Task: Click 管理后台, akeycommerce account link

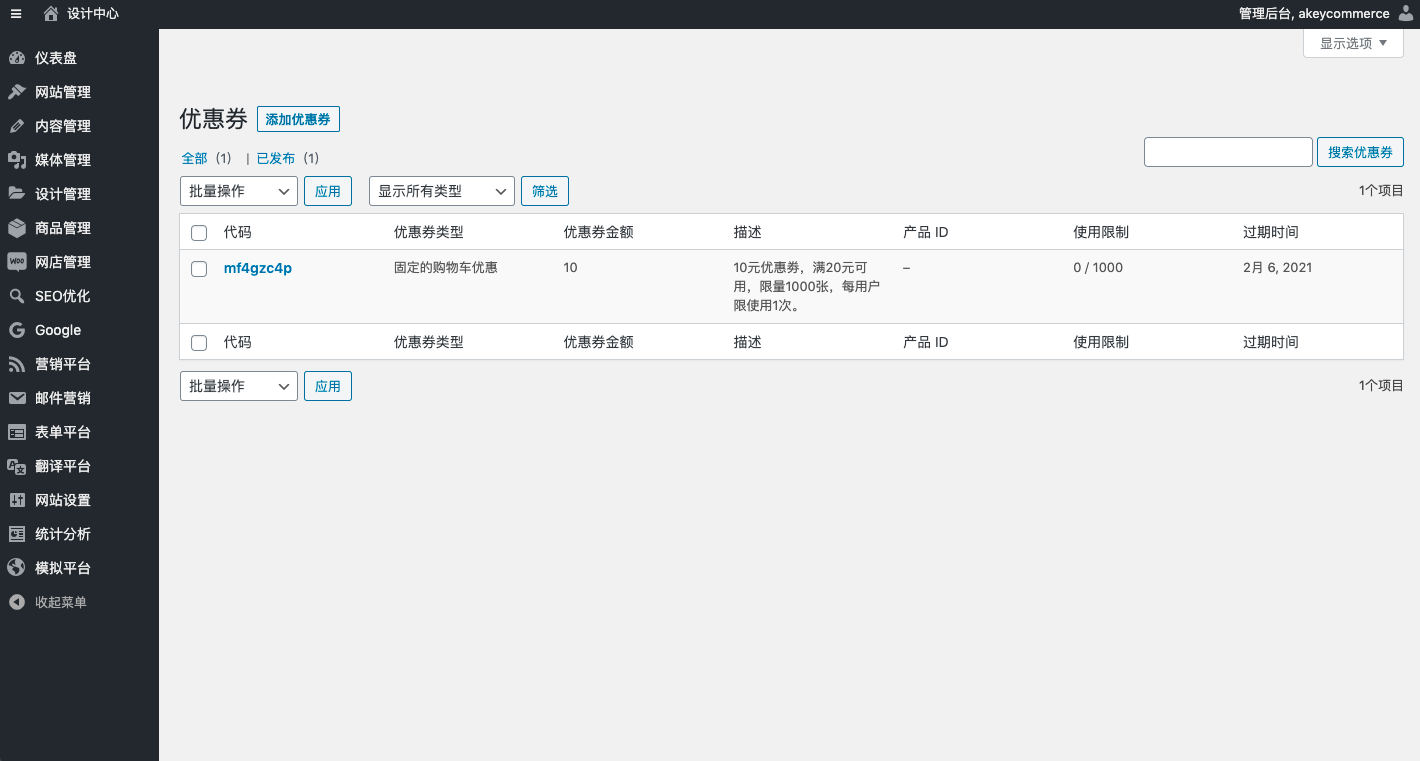Action: (x=1314, y=14)
